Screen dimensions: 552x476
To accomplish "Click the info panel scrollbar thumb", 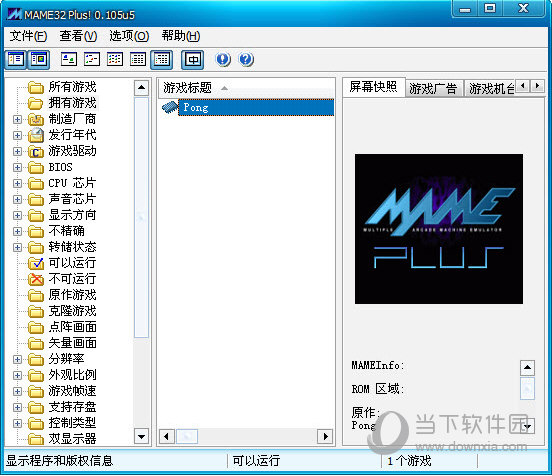I will (x=527, y=389).
